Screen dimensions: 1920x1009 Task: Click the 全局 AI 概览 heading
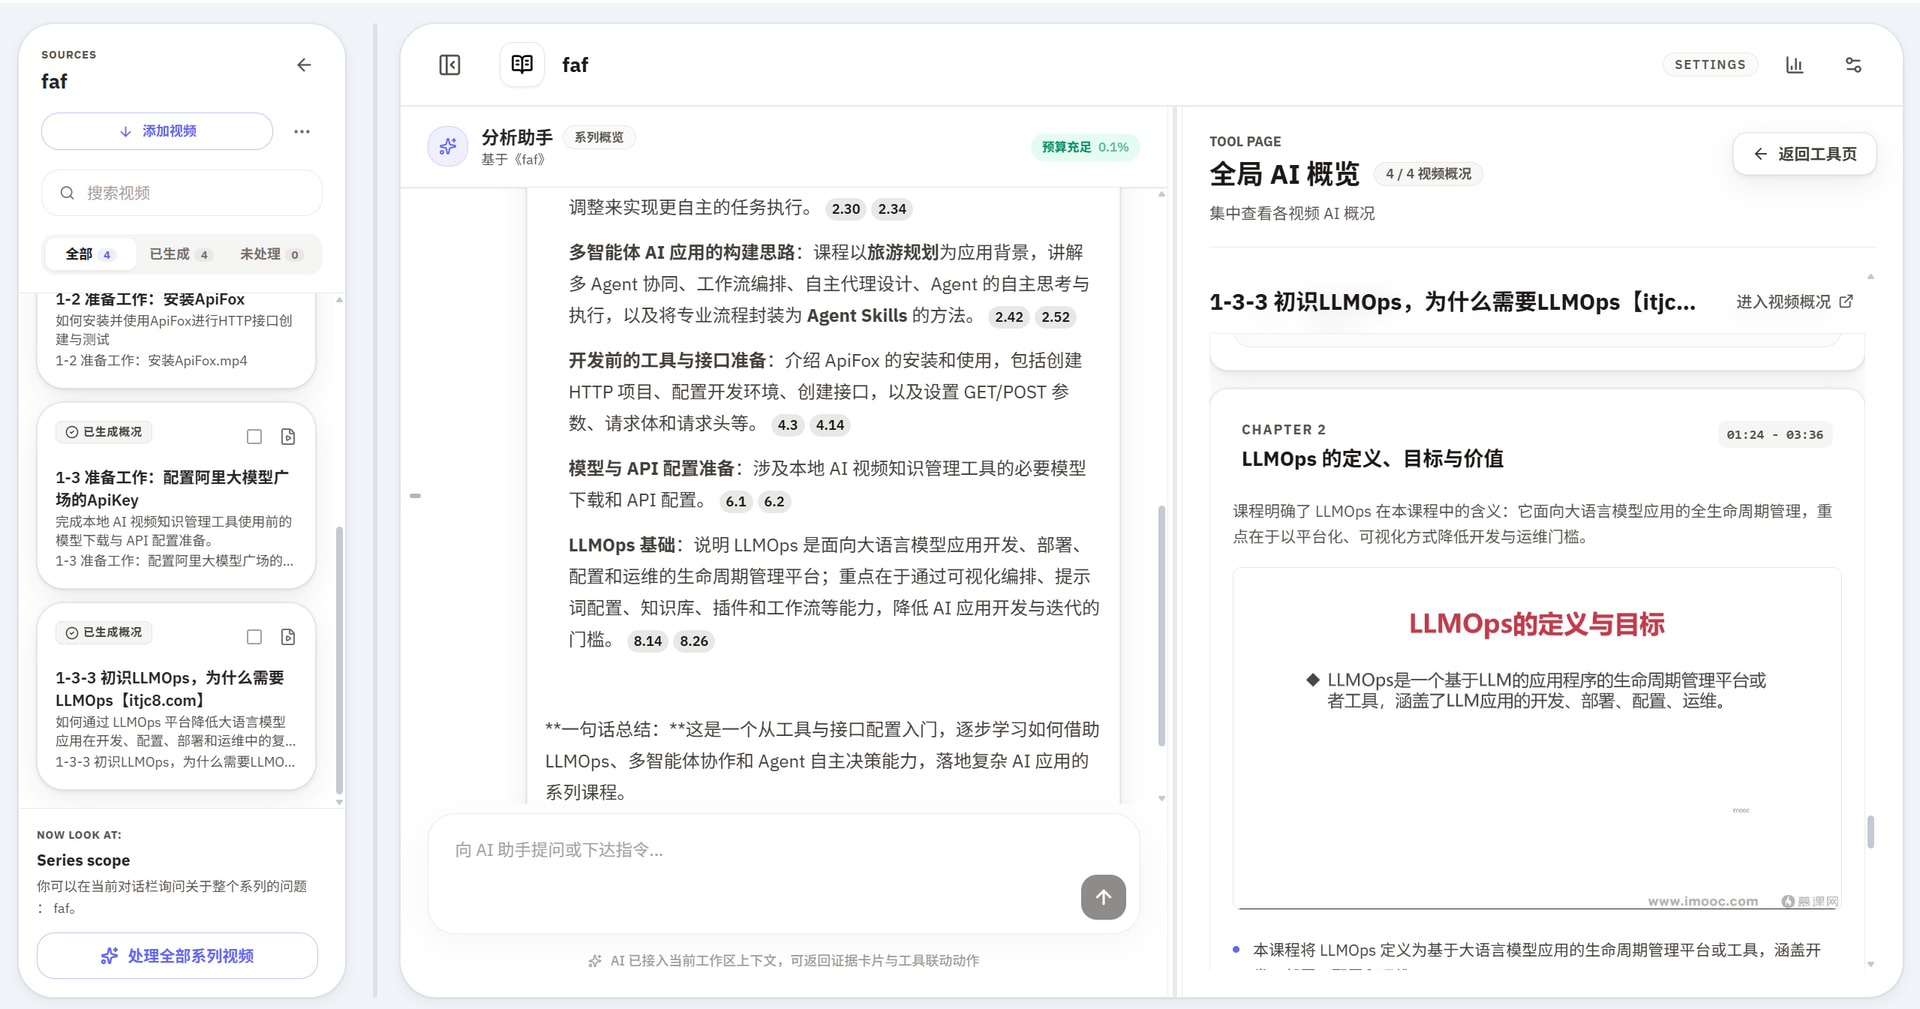coord(1284,174)
